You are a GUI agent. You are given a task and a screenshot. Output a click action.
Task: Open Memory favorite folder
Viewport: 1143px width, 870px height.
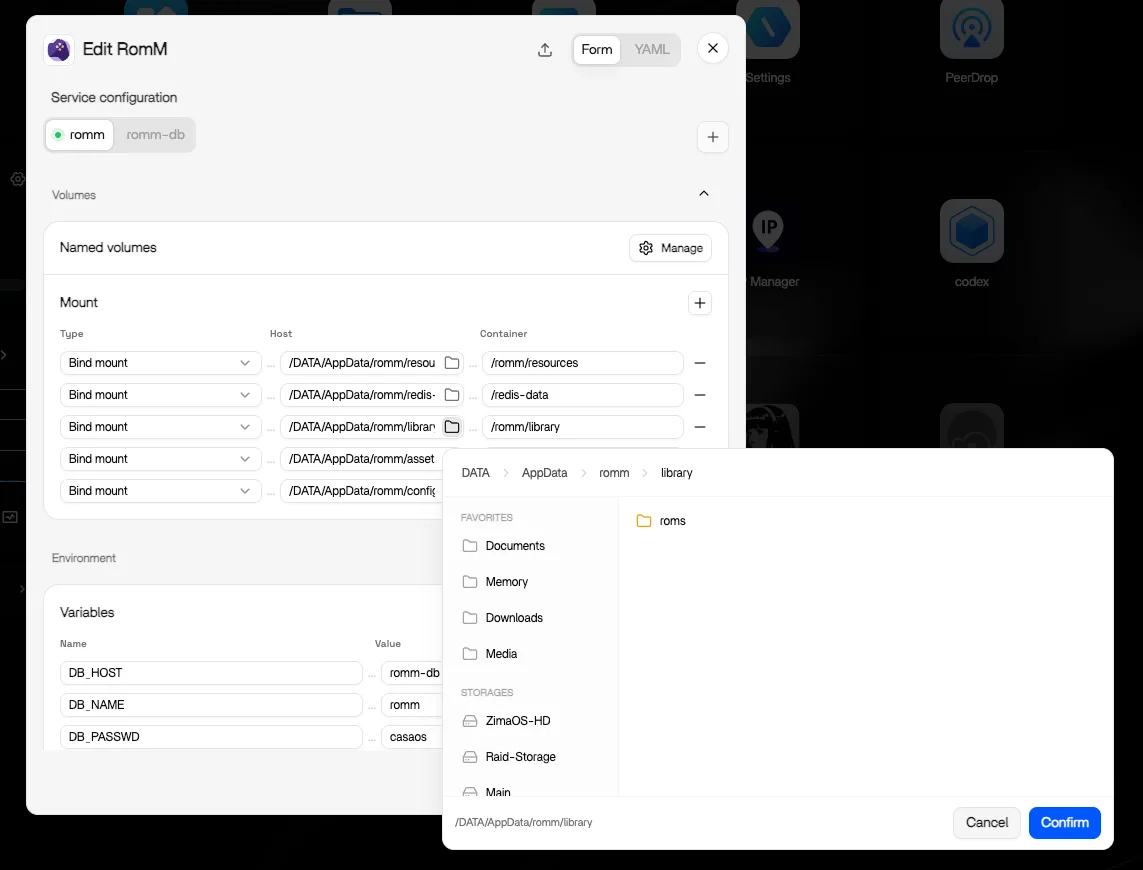496,582
